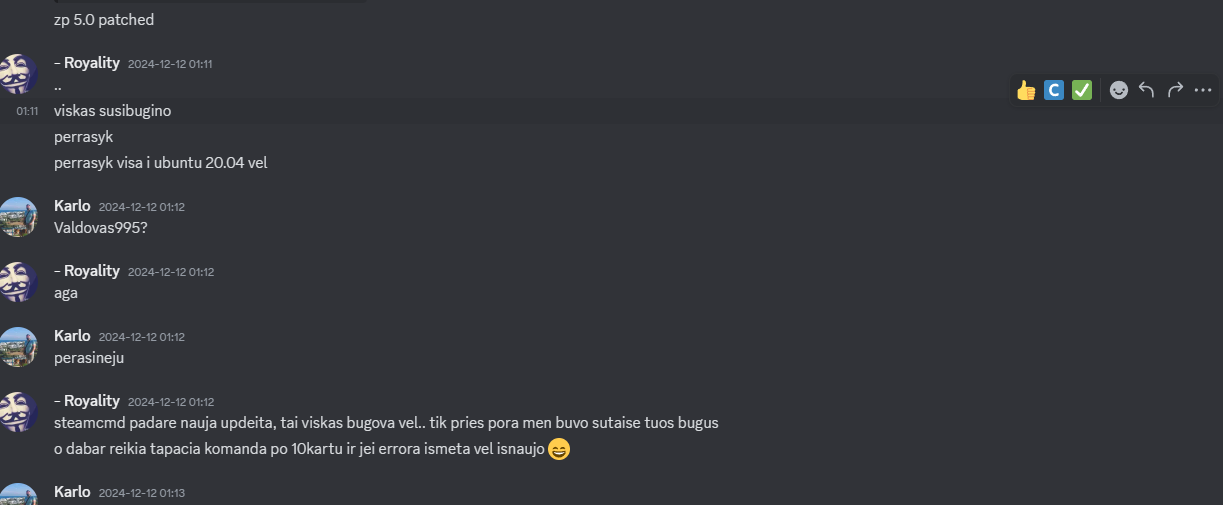Forward the hovered message
The image size is (1223, 505).
coord(1175,90)
